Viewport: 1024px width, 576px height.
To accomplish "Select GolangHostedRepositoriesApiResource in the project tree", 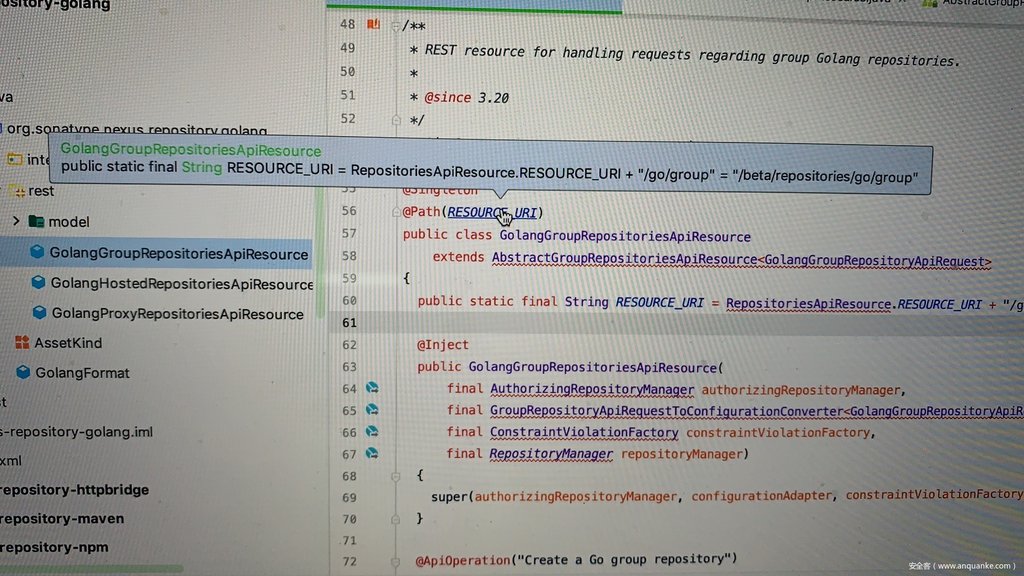I will pyautogui.click(x=181, y=284).
